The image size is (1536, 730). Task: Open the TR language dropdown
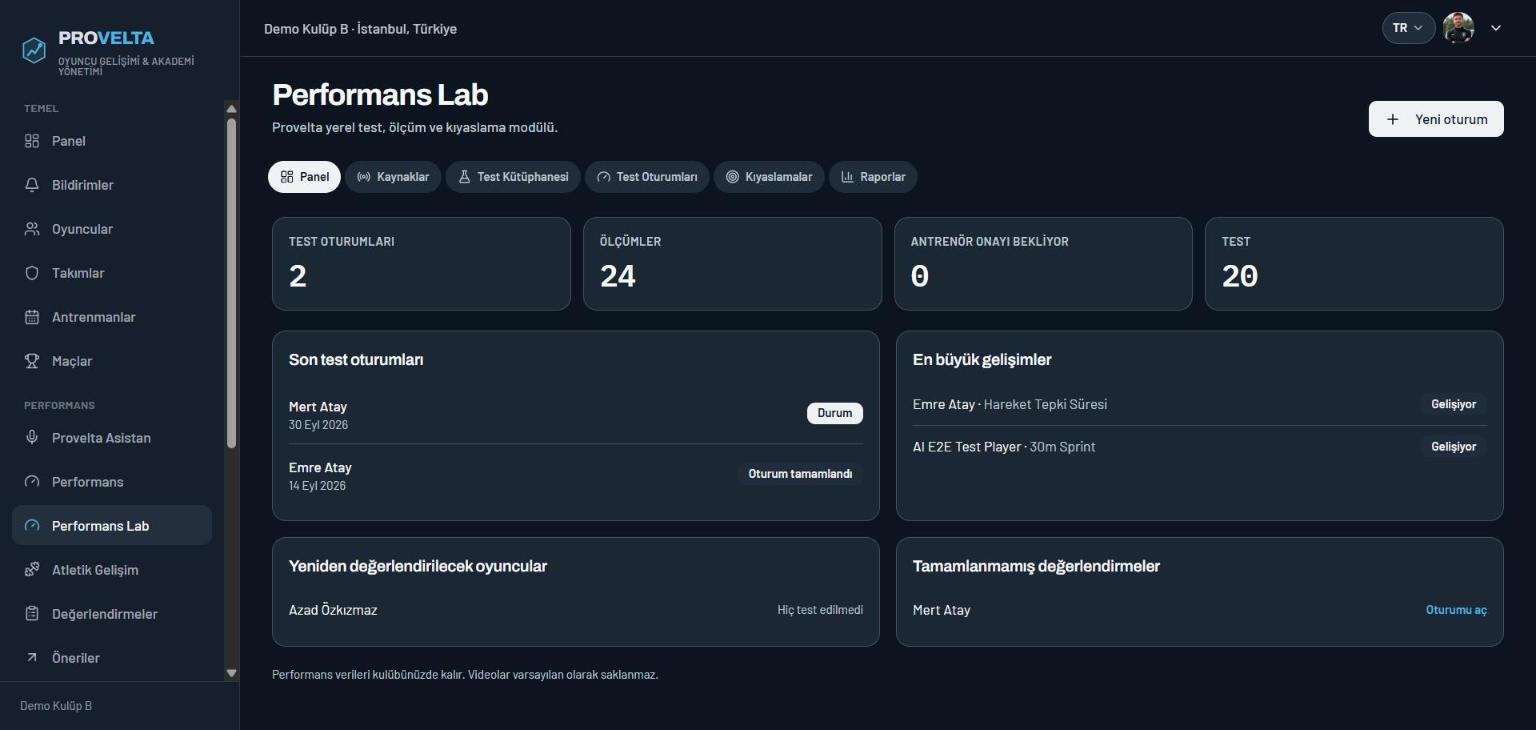pyautogui.click(x=1409, y=28)
